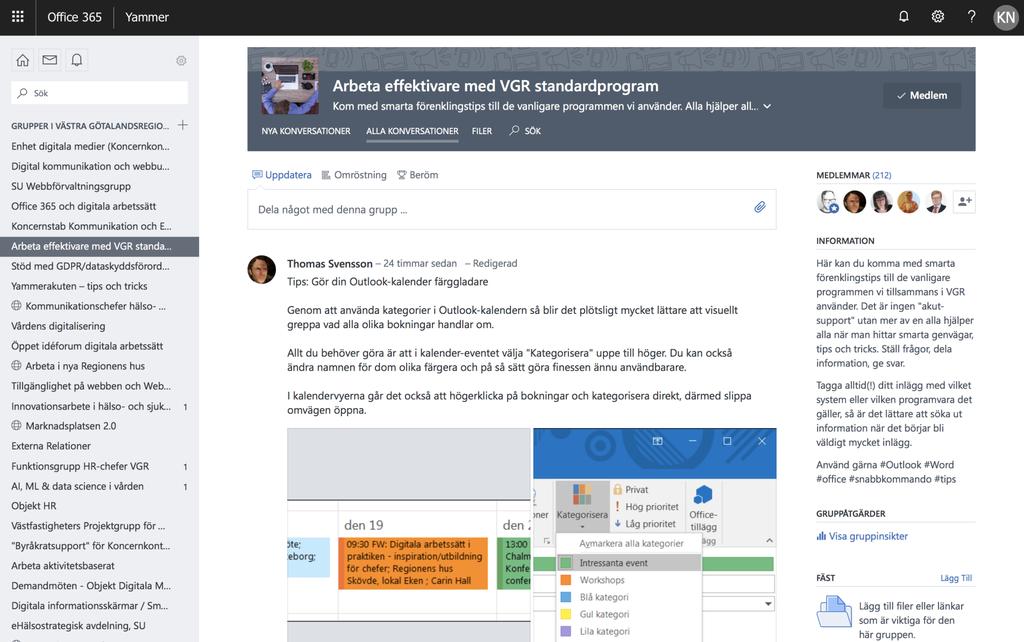Viewport: 1024px width, 642px height.
Task: Open the Yammer link in header
Action: (x=147, y=17)
